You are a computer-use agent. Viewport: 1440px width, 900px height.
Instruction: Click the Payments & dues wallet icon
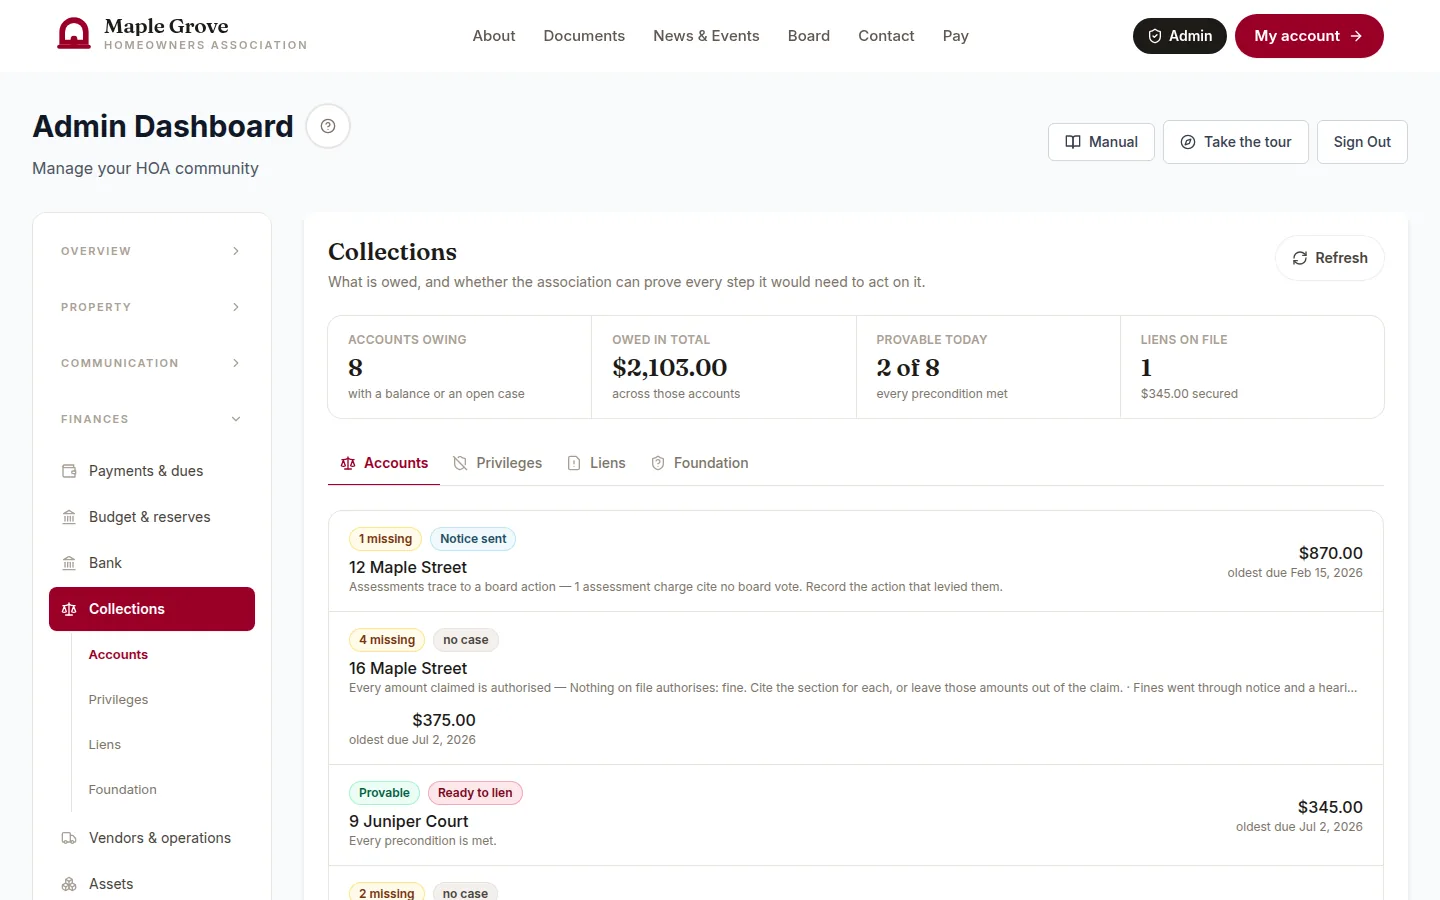(69, 471)
